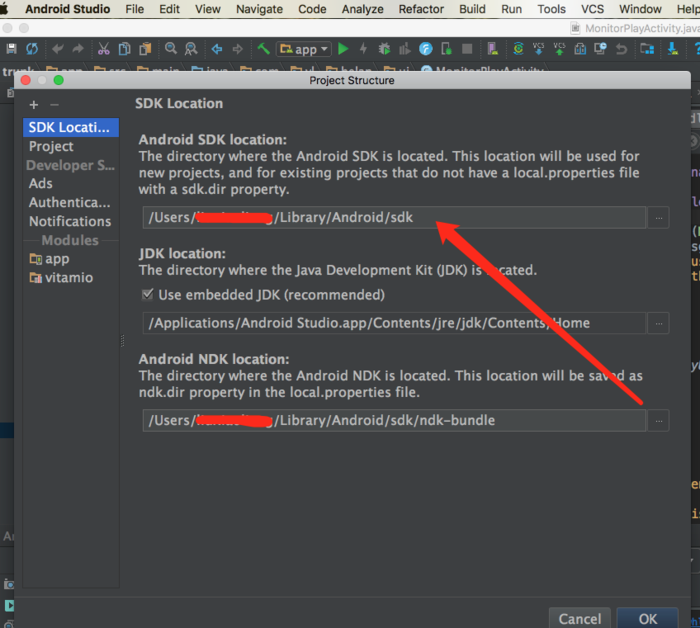Open the Tools menu
Image resolution: width=700 pixels, height=628 pixels.
tap(551, 9)
